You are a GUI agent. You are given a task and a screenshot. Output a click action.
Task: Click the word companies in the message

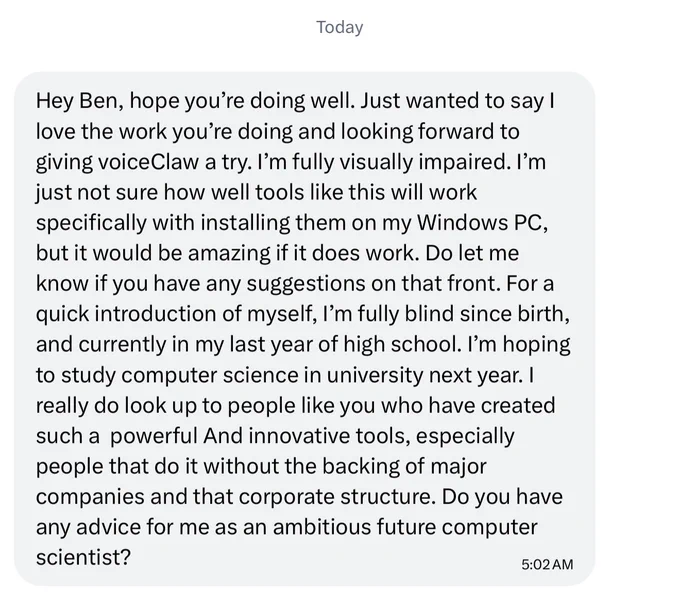90,497
